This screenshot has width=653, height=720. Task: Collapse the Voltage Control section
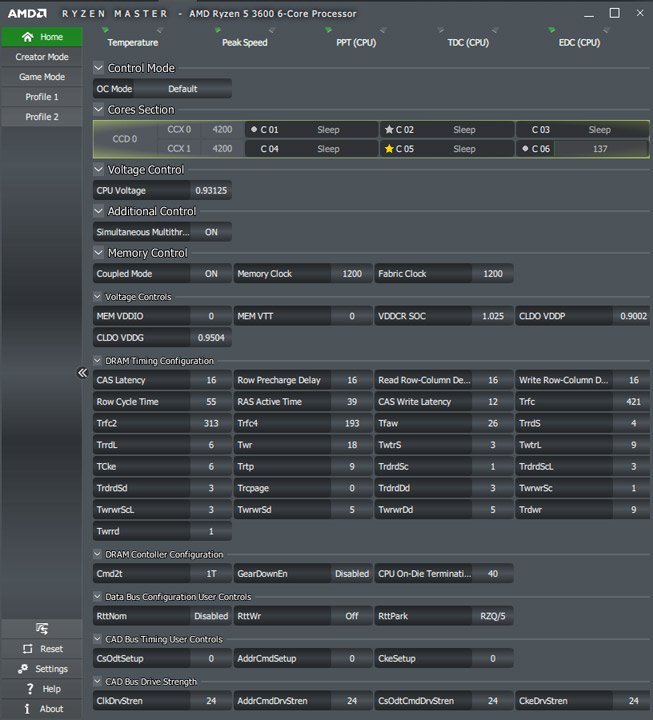coord(98,169)
